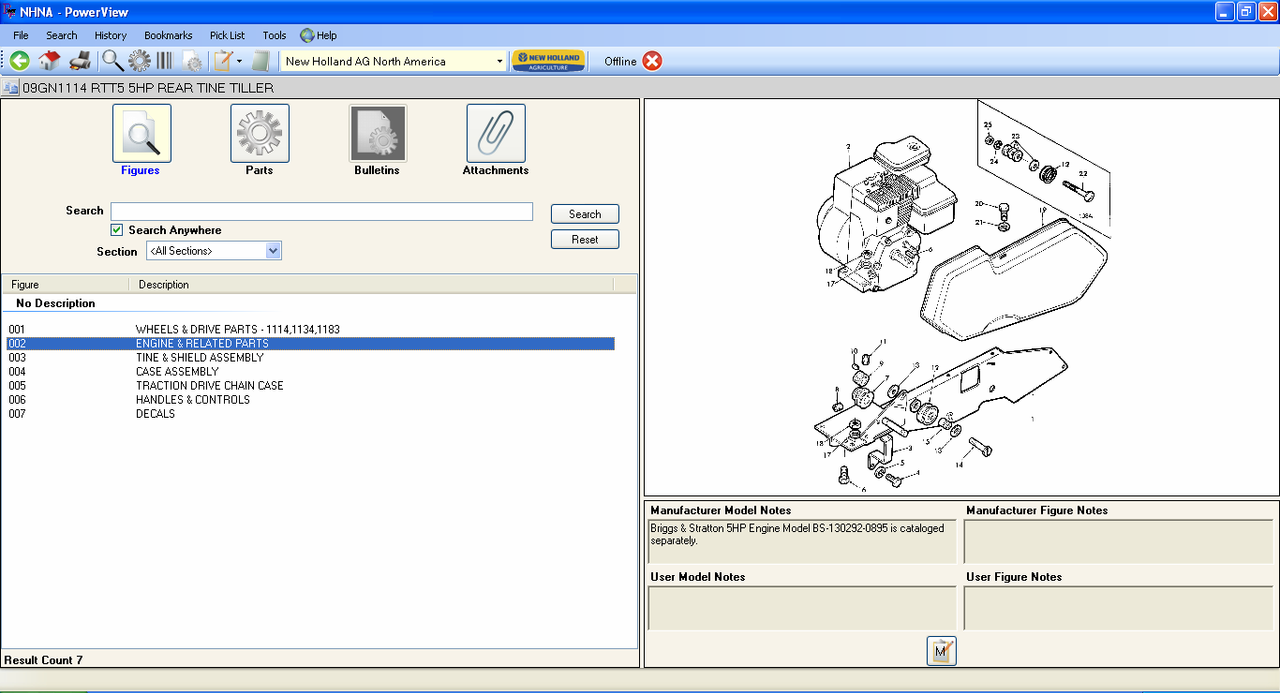Open the History menu
Image resolution: width=1280 pixels, height=693 pixels.
click(x=110, y=35)
